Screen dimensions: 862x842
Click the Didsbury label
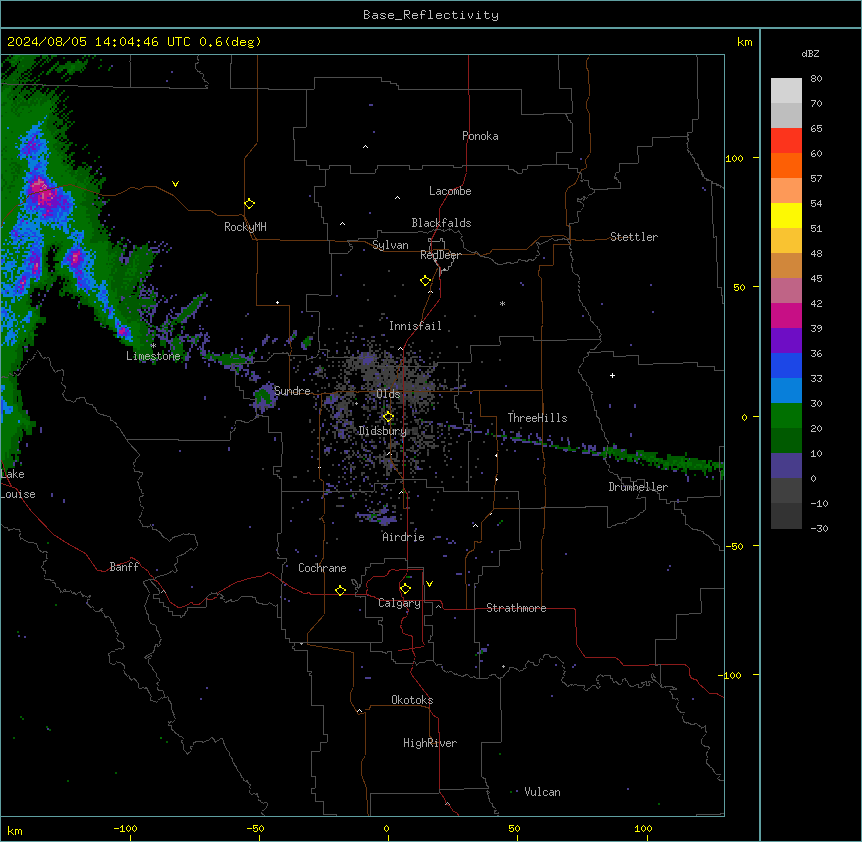[x=383, y=431]
